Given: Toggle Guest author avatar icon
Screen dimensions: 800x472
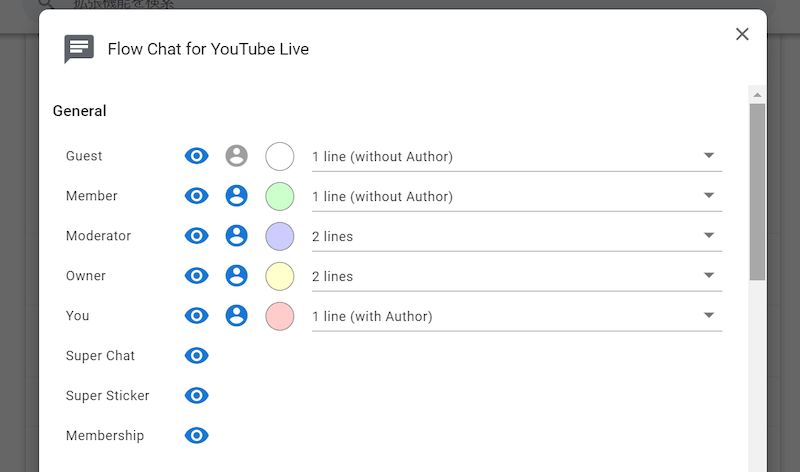Looking at the screenshot, I should [236, 156].
